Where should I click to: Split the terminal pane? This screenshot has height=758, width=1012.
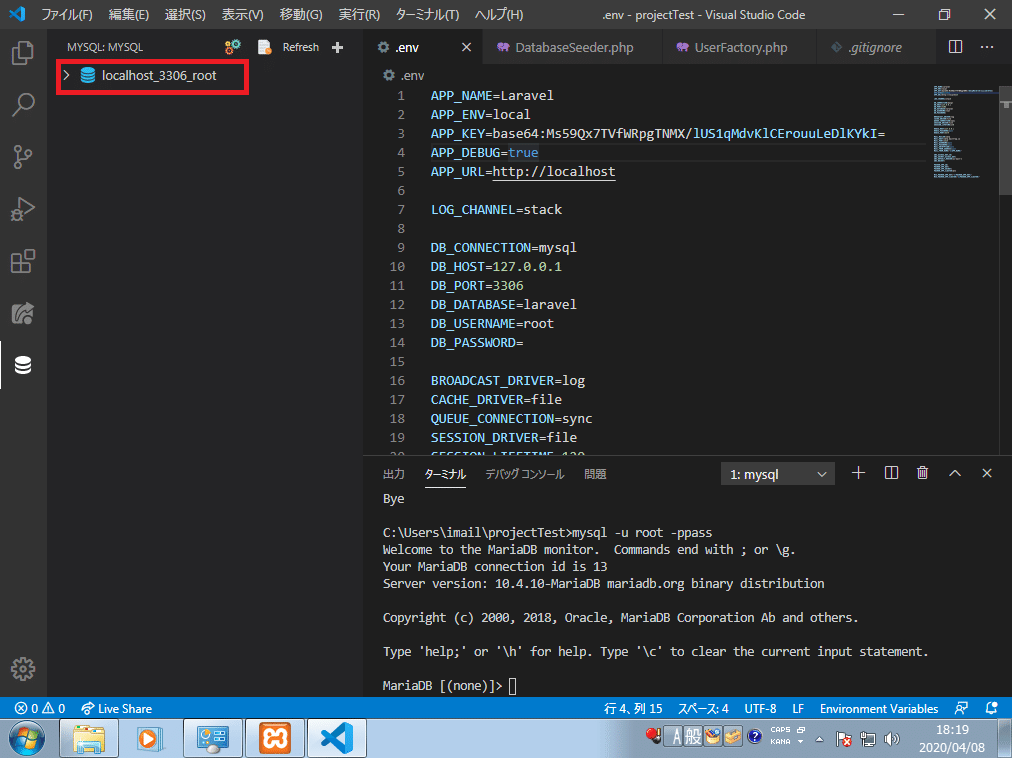tap(891, 473)
